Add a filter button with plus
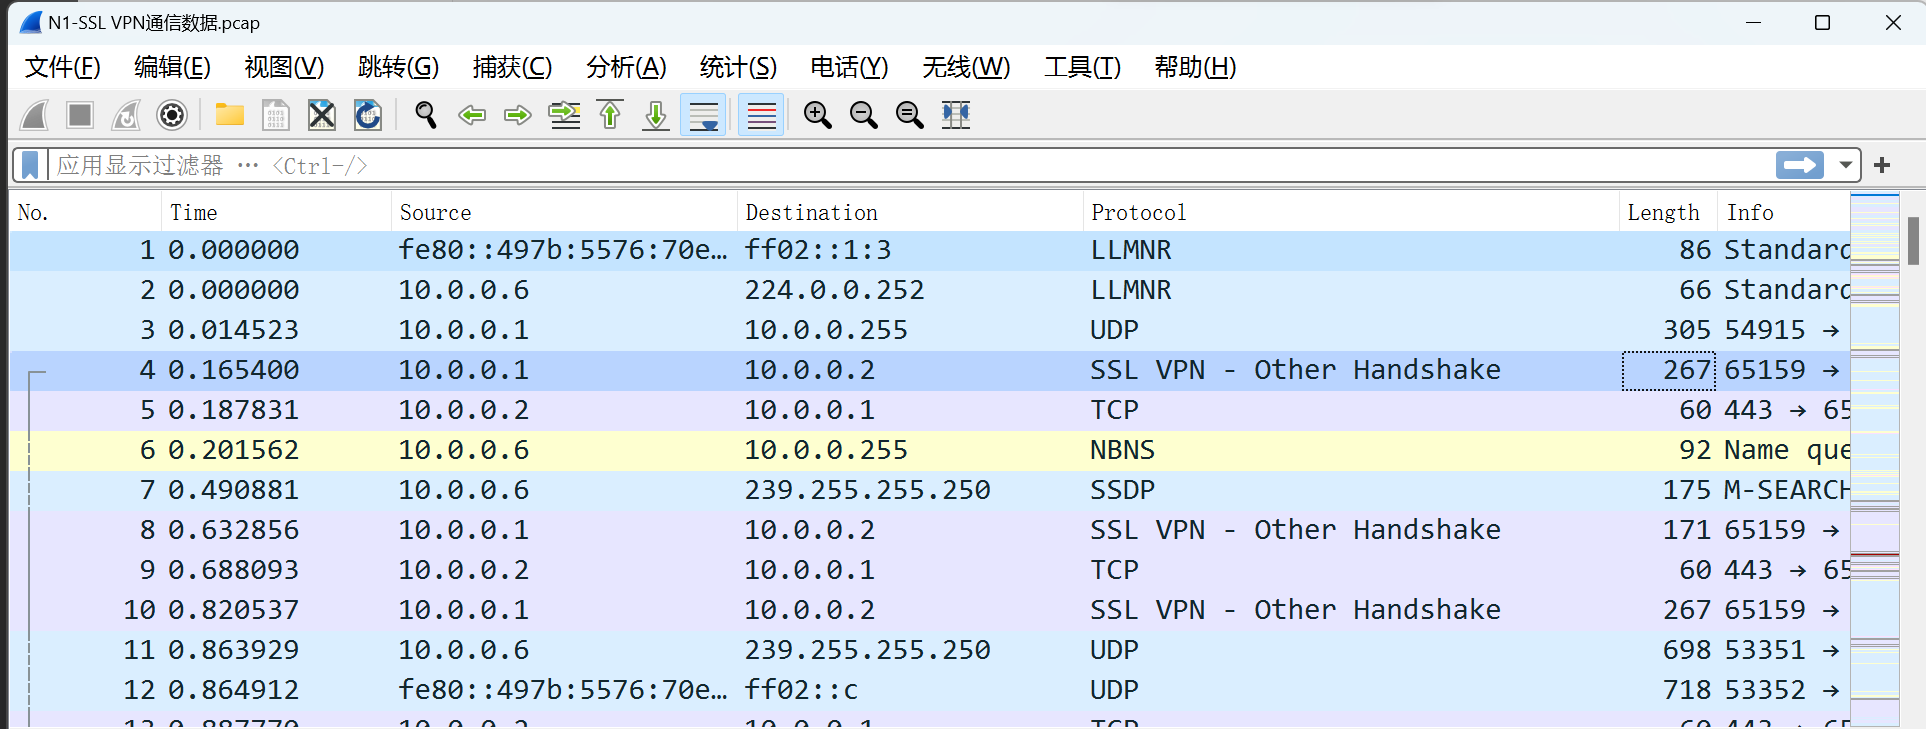Viewport: 1926px width, 729px height. point(1882,165)
